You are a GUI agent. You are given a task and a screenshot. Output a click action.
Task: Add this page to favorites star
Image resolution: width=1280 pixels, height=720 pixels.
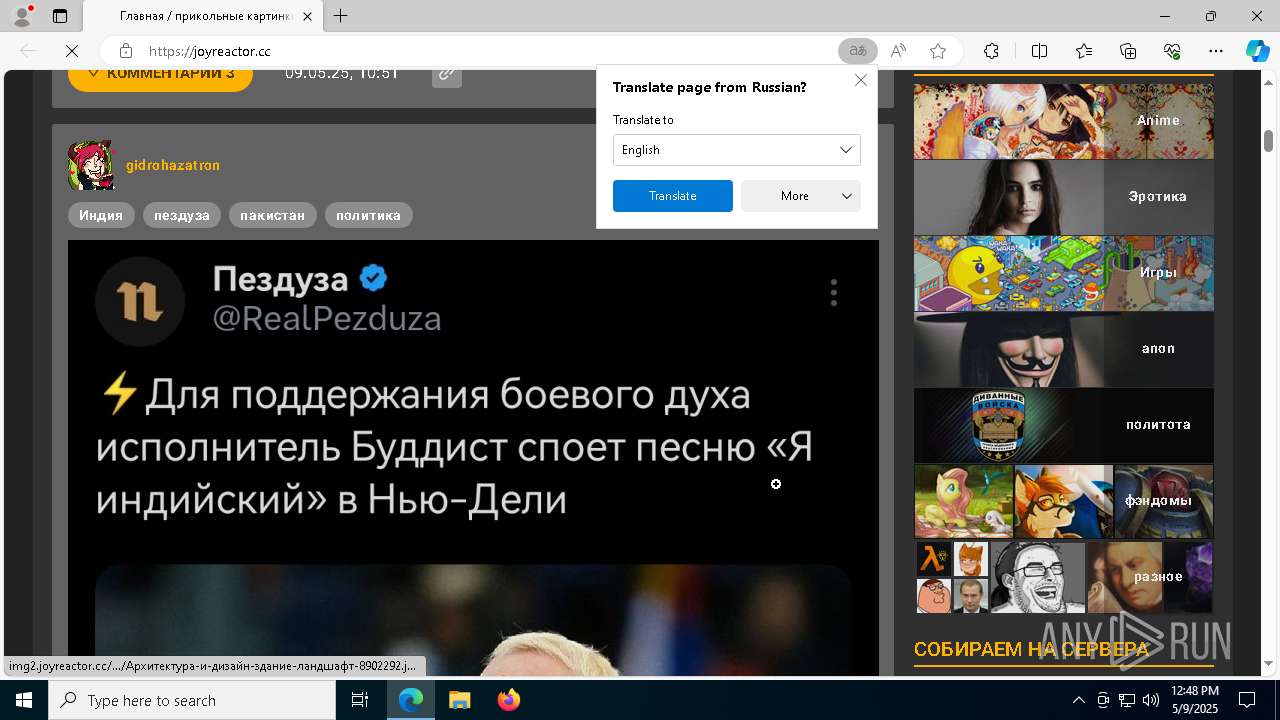pos(938,51)
